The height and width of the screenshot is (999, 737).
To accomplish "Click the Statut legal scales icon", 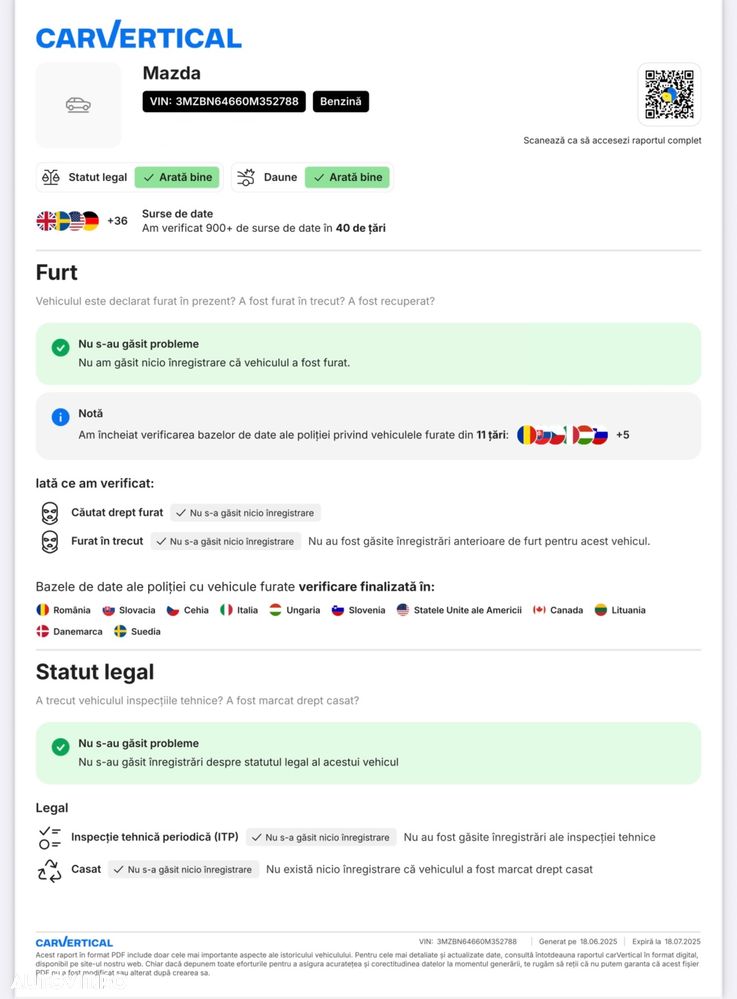I will [51, 177].
